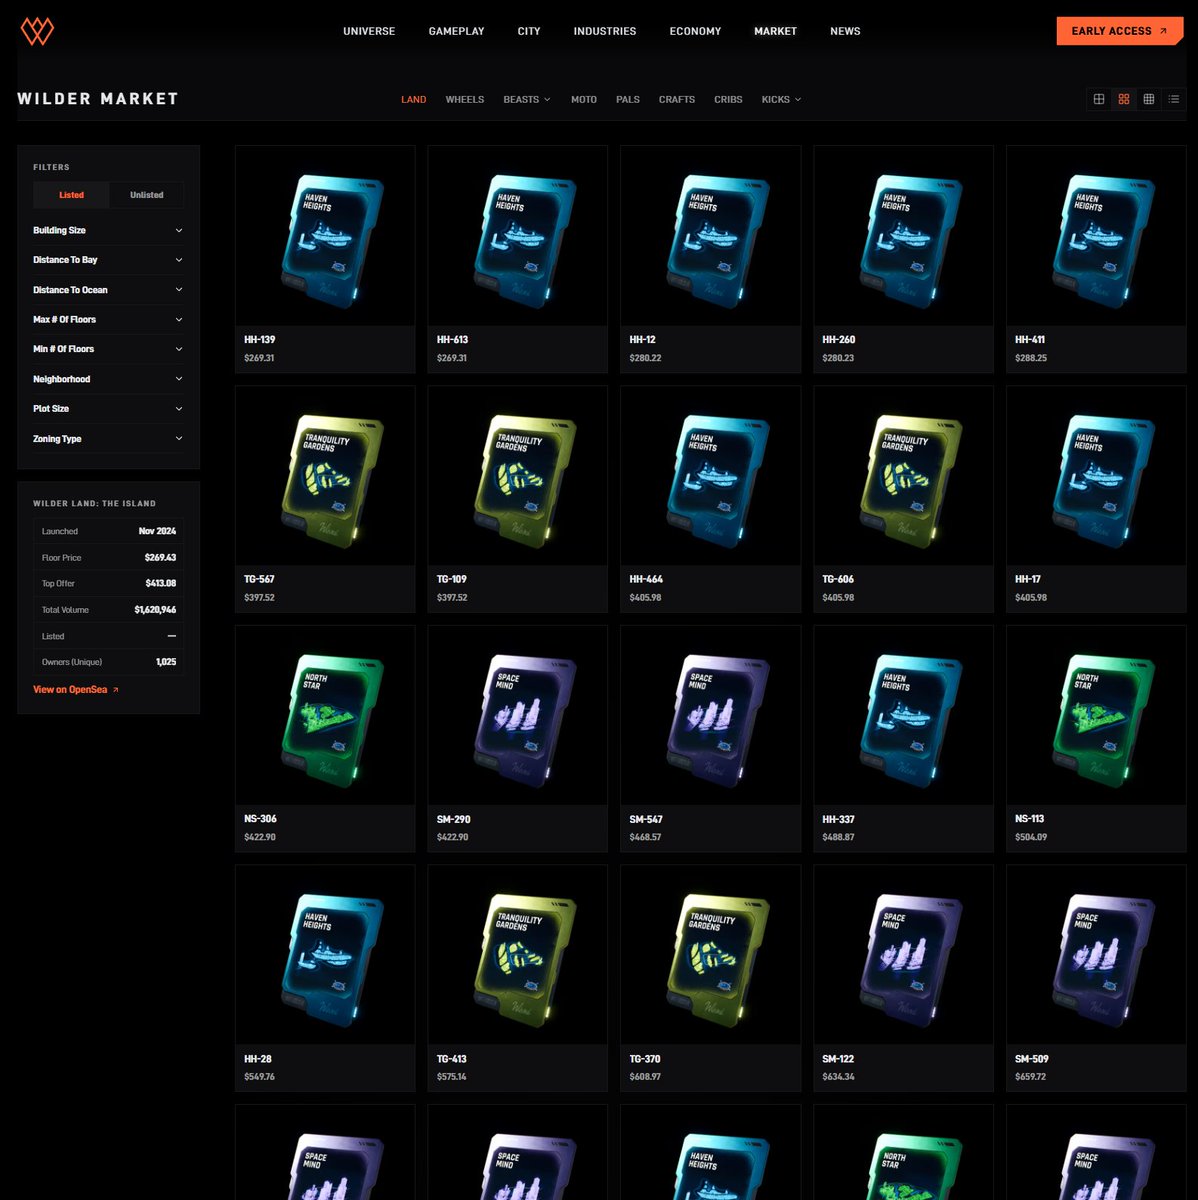Open the HH-17 land card image

click(x=1096, y=476)
